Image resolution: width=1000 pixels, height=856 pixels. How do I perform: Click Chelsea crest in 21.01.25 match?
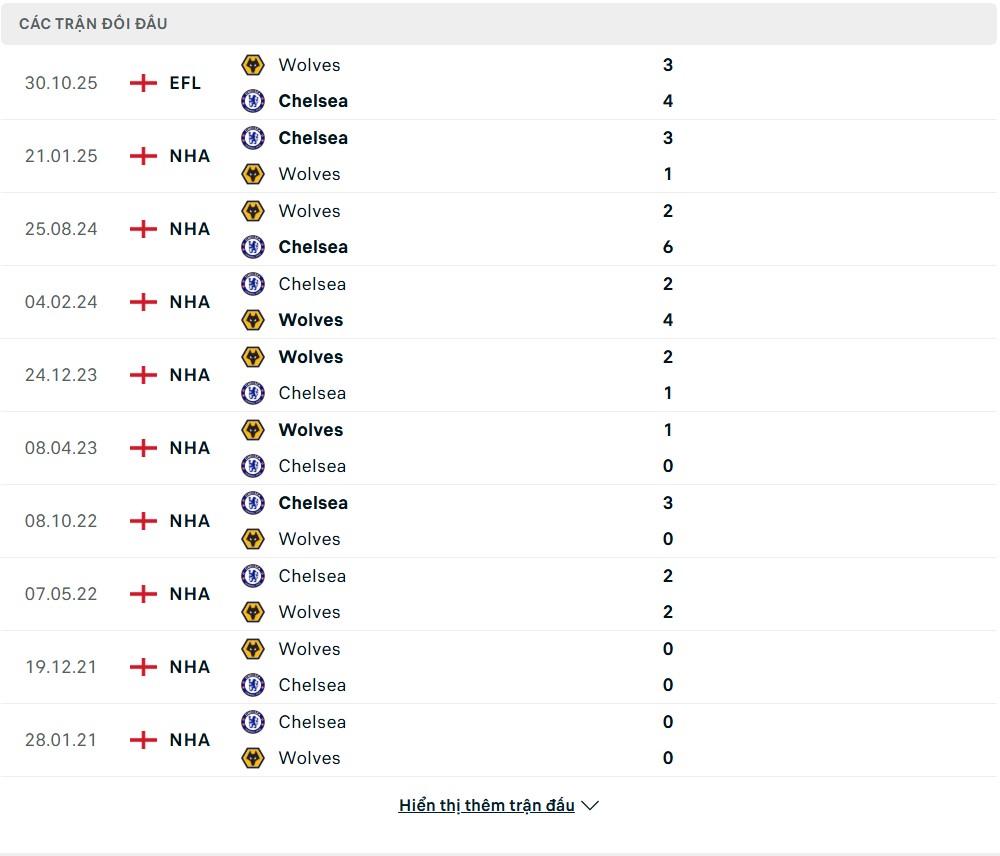(253, 138)
